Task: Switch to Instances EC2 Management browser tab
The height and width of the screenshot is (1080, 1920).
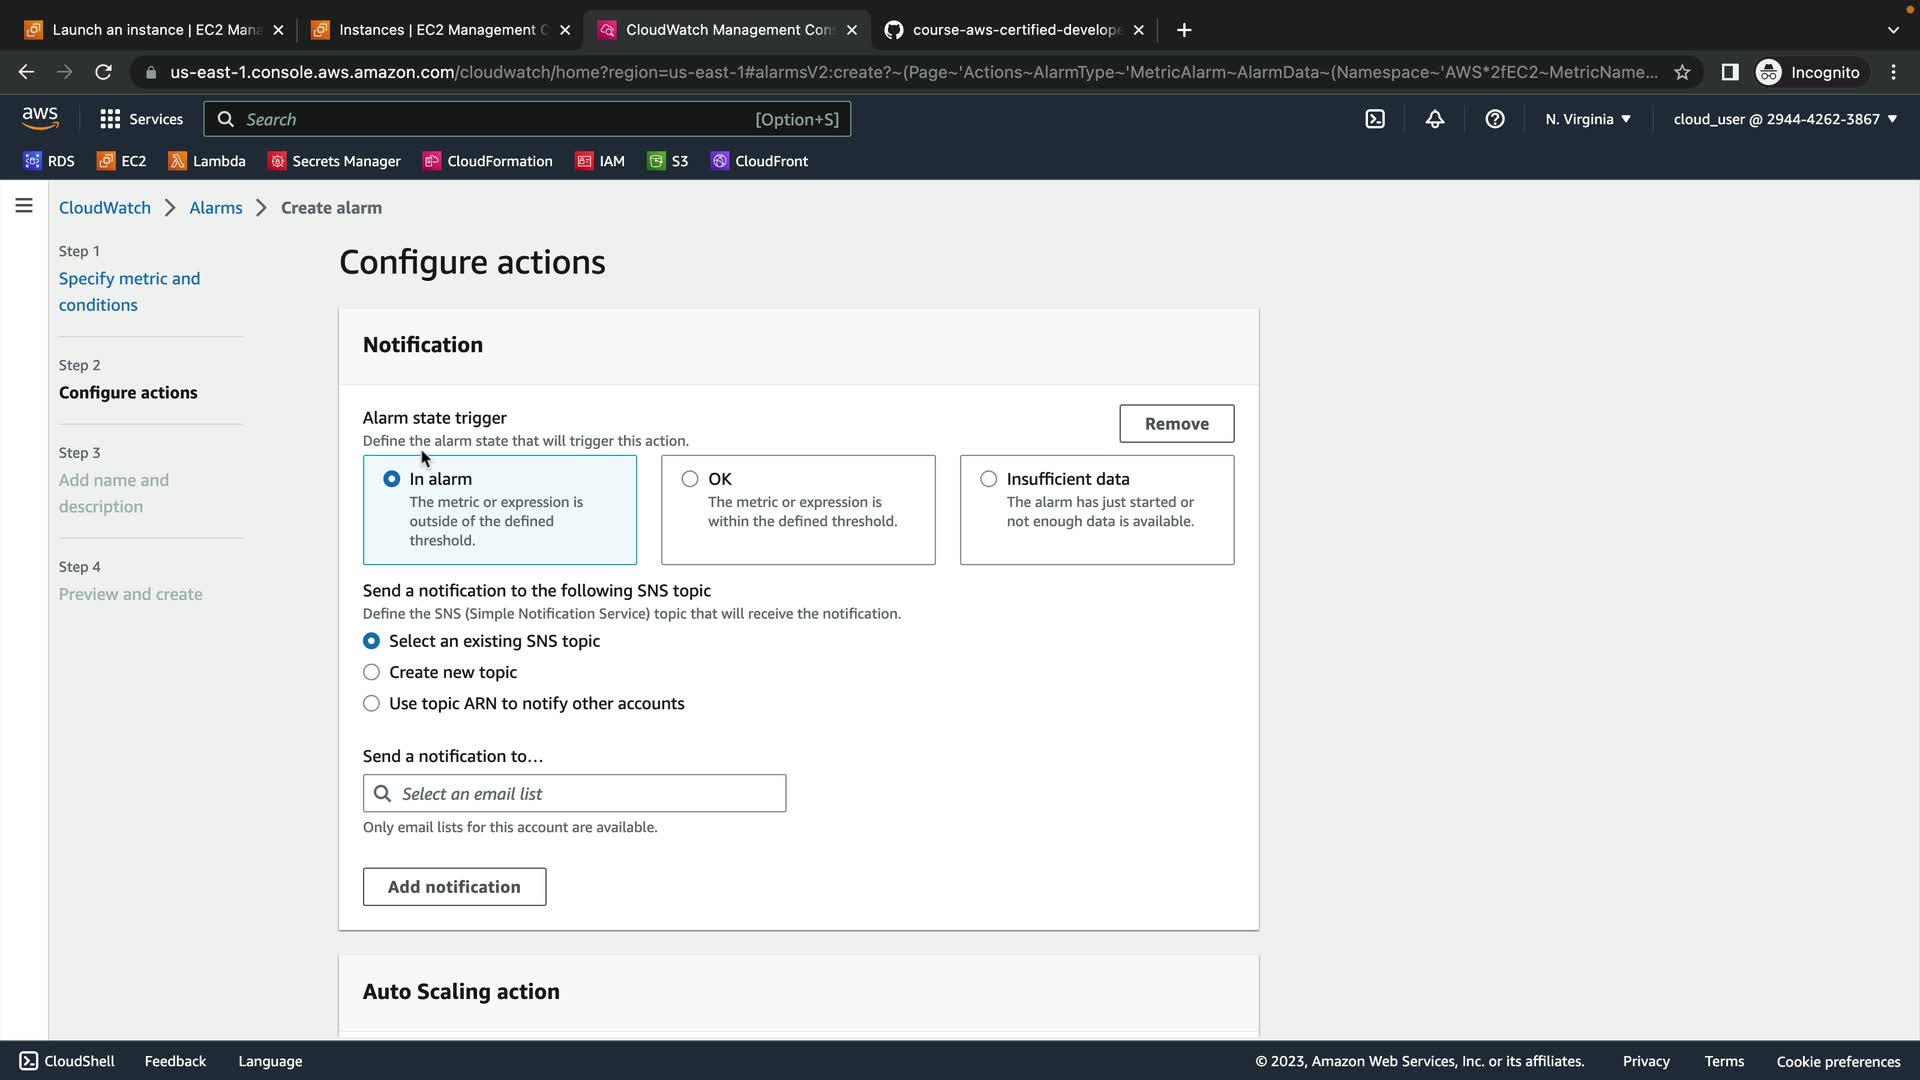Action: point(442,30)
